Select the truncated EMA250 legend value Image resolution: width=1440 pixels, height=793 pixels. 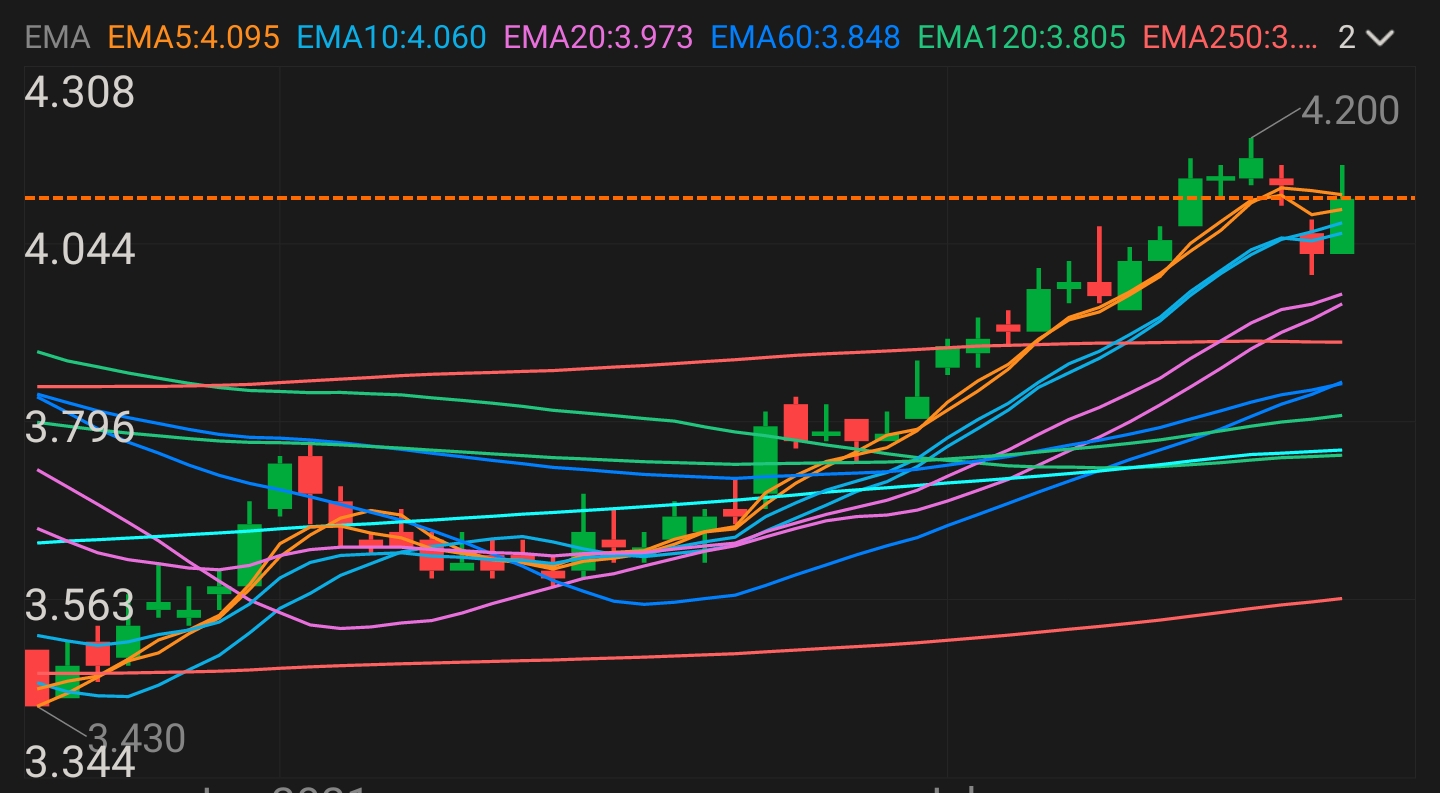click(1231, 38)
